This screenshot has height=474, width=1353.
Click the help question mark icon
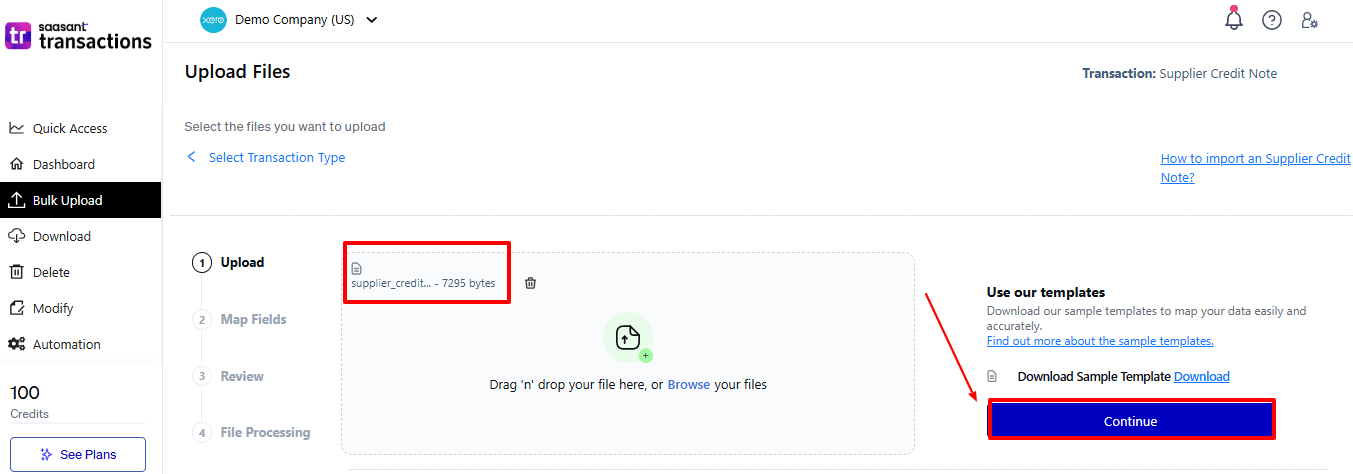tap(1271, 20)
